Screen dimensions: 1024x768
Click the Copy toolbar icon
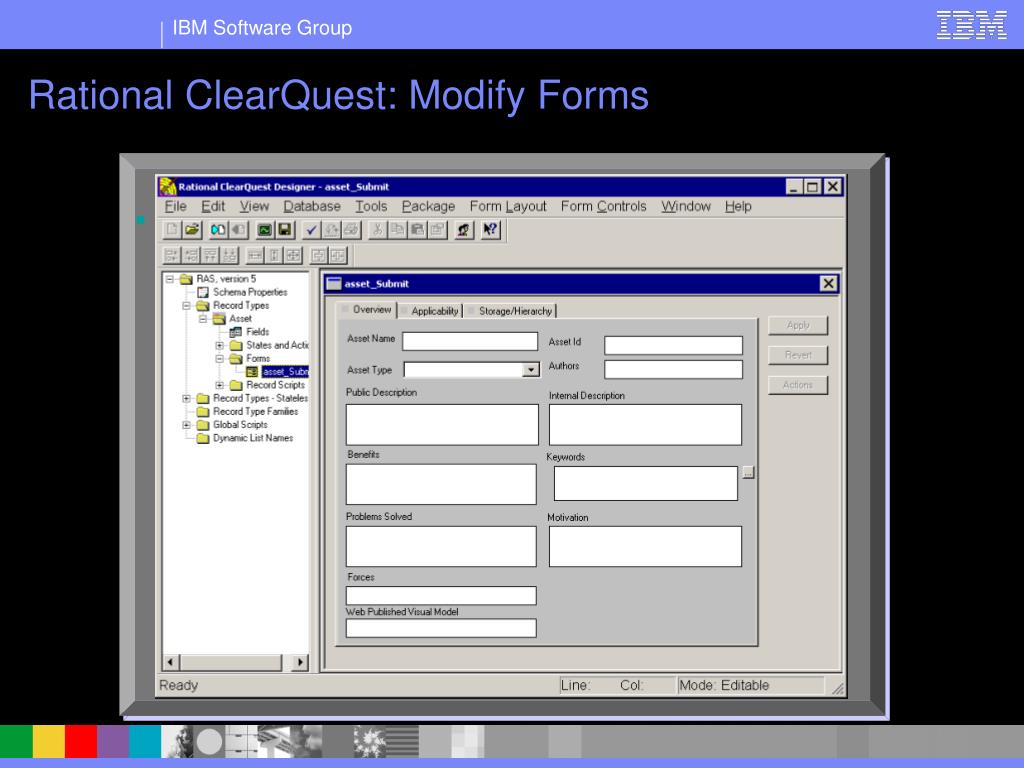[397, 230]
